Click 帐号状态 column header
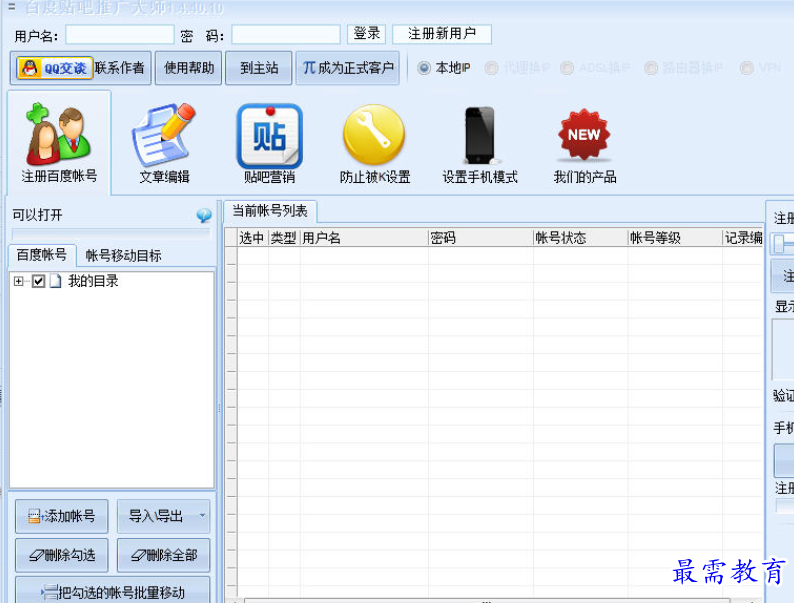Viewport: 794px width, 603px height. pos(580,237)
